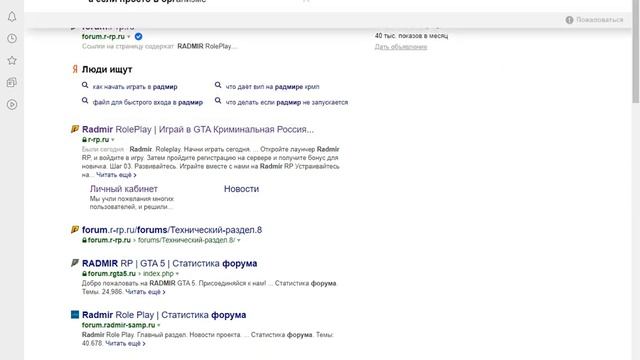The width and height of the screenshot is (640, 360).
Task: Click green URL r-rp.ru under Radmir RolePlay
Action: tap(98, 140)
